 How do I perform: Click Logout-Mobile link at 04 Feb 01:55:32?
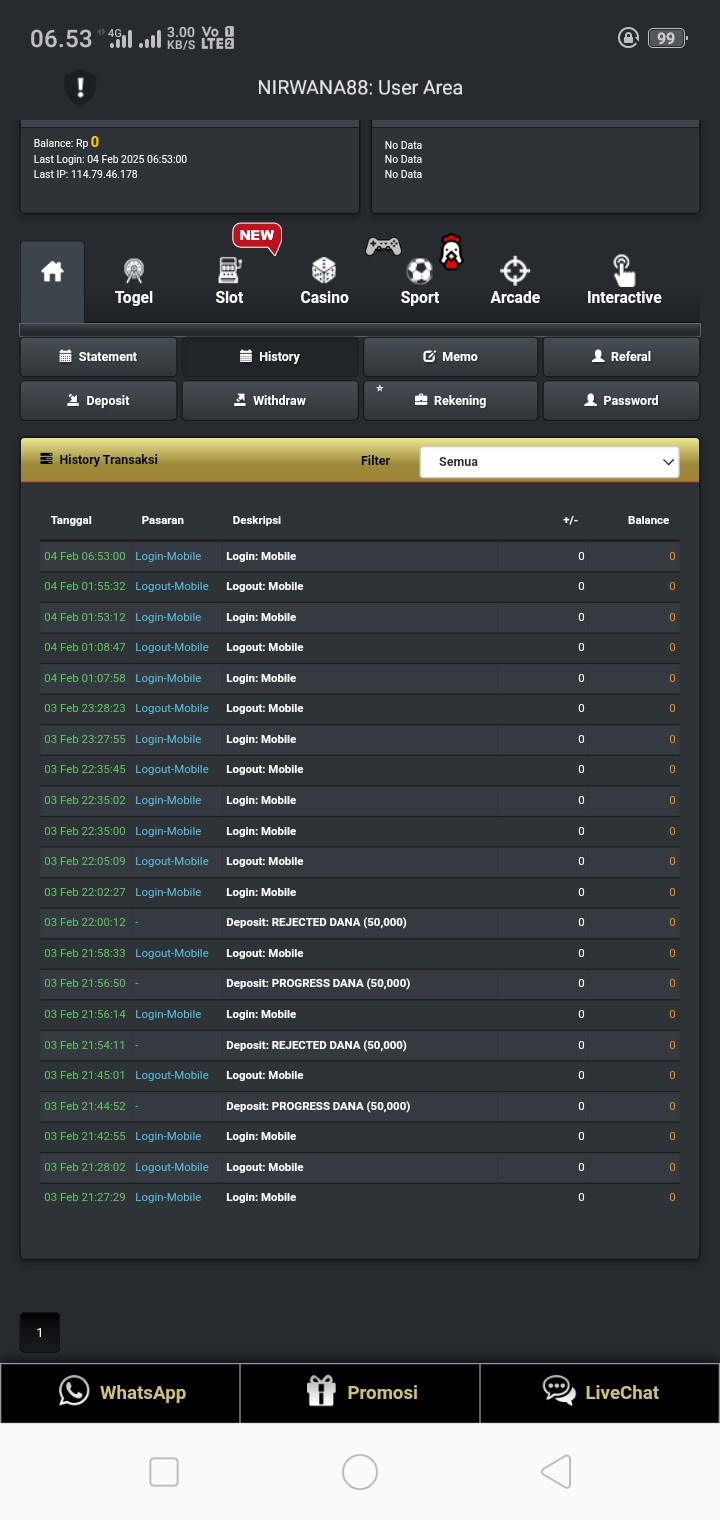point(172,587)
